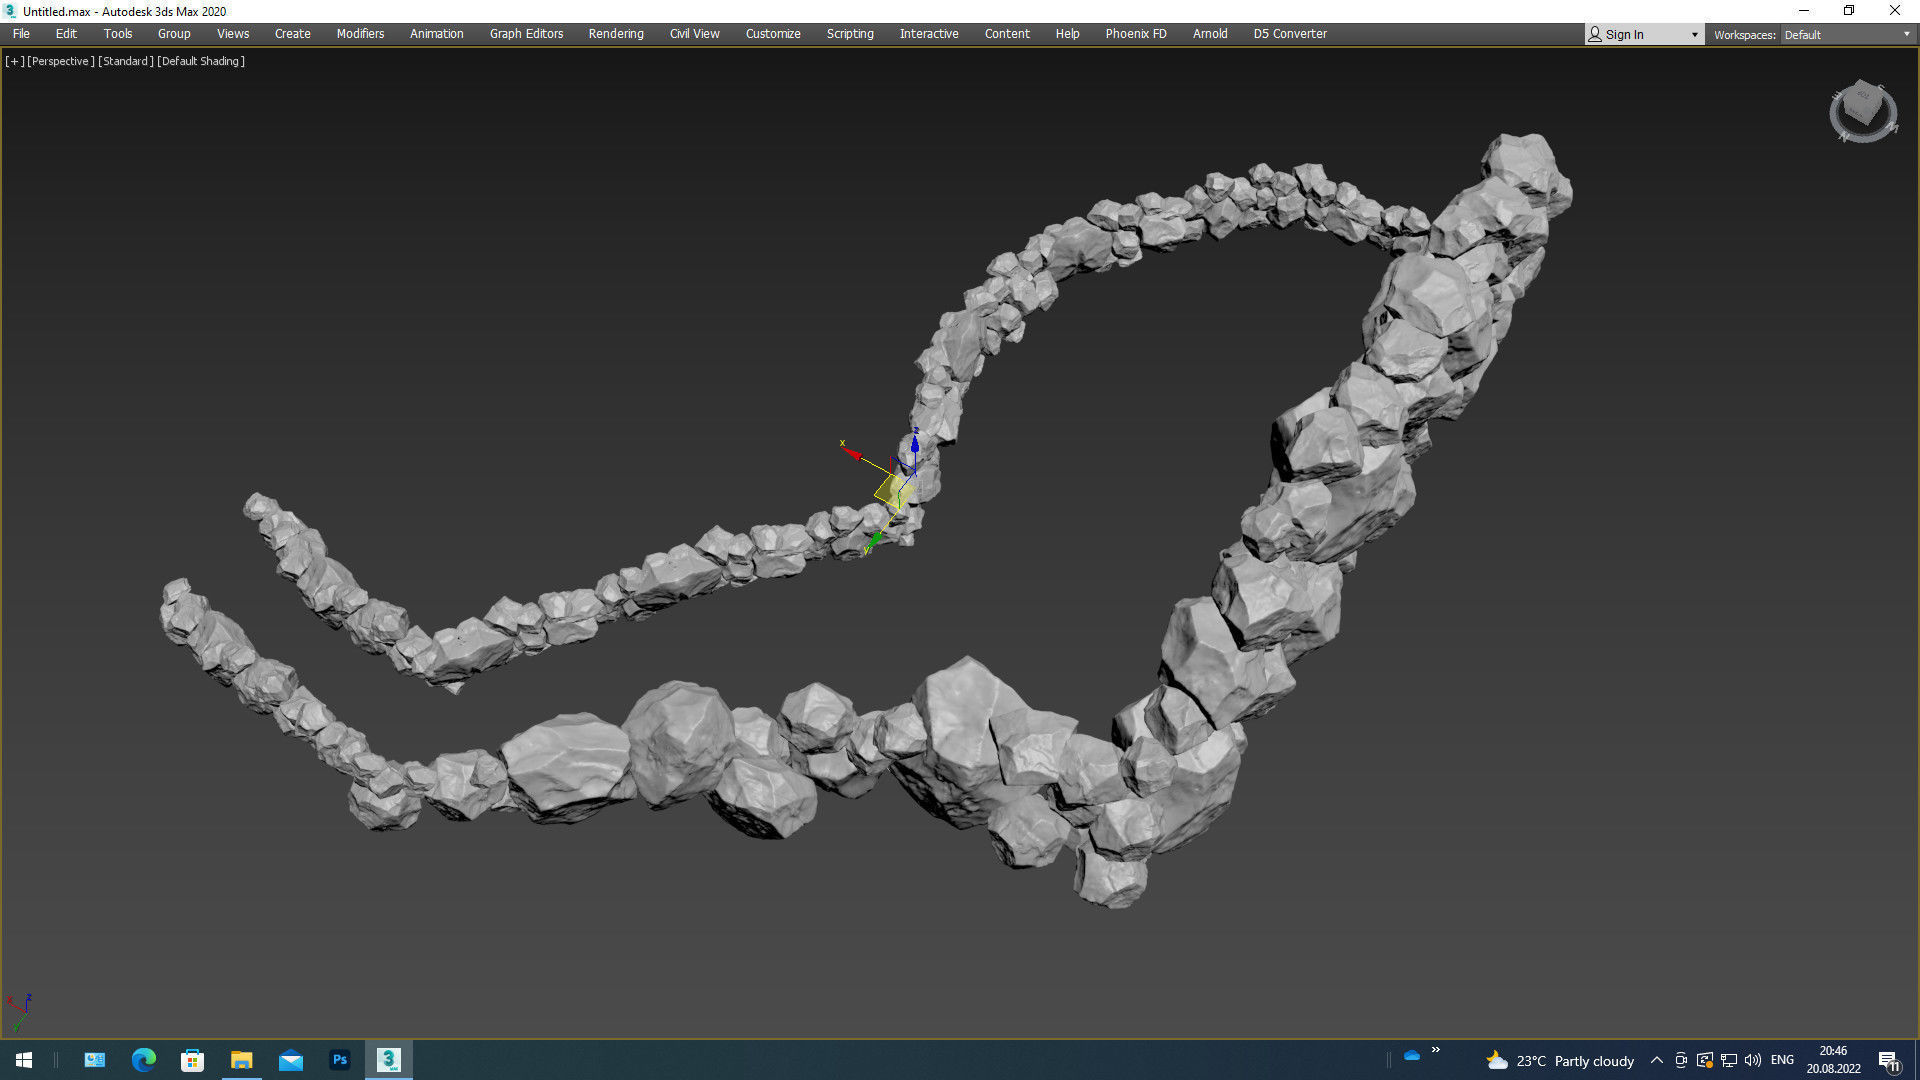The height and width of the screenshot is (1080, 1920).
Task: Open the Arnold menu
Action: click(x=1210, y=33)
